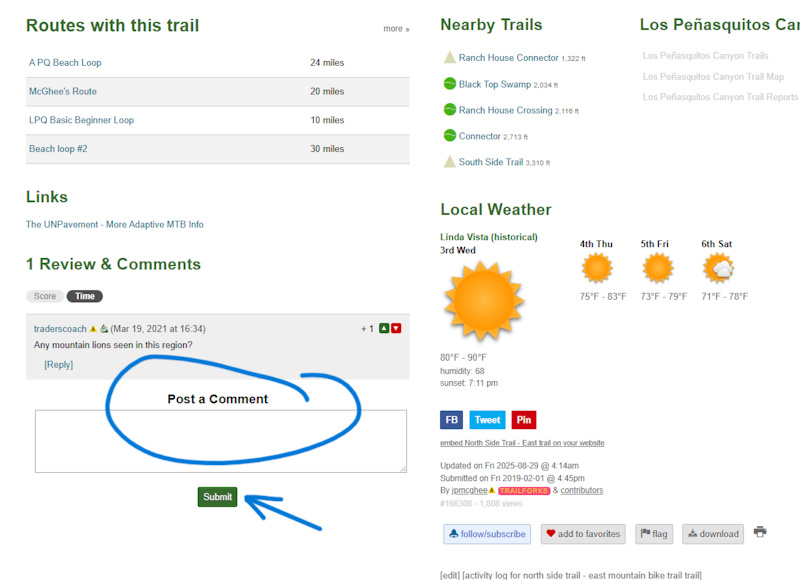
Task: Click the 5th Fri sunny weather icon
Action: (658, 268)
